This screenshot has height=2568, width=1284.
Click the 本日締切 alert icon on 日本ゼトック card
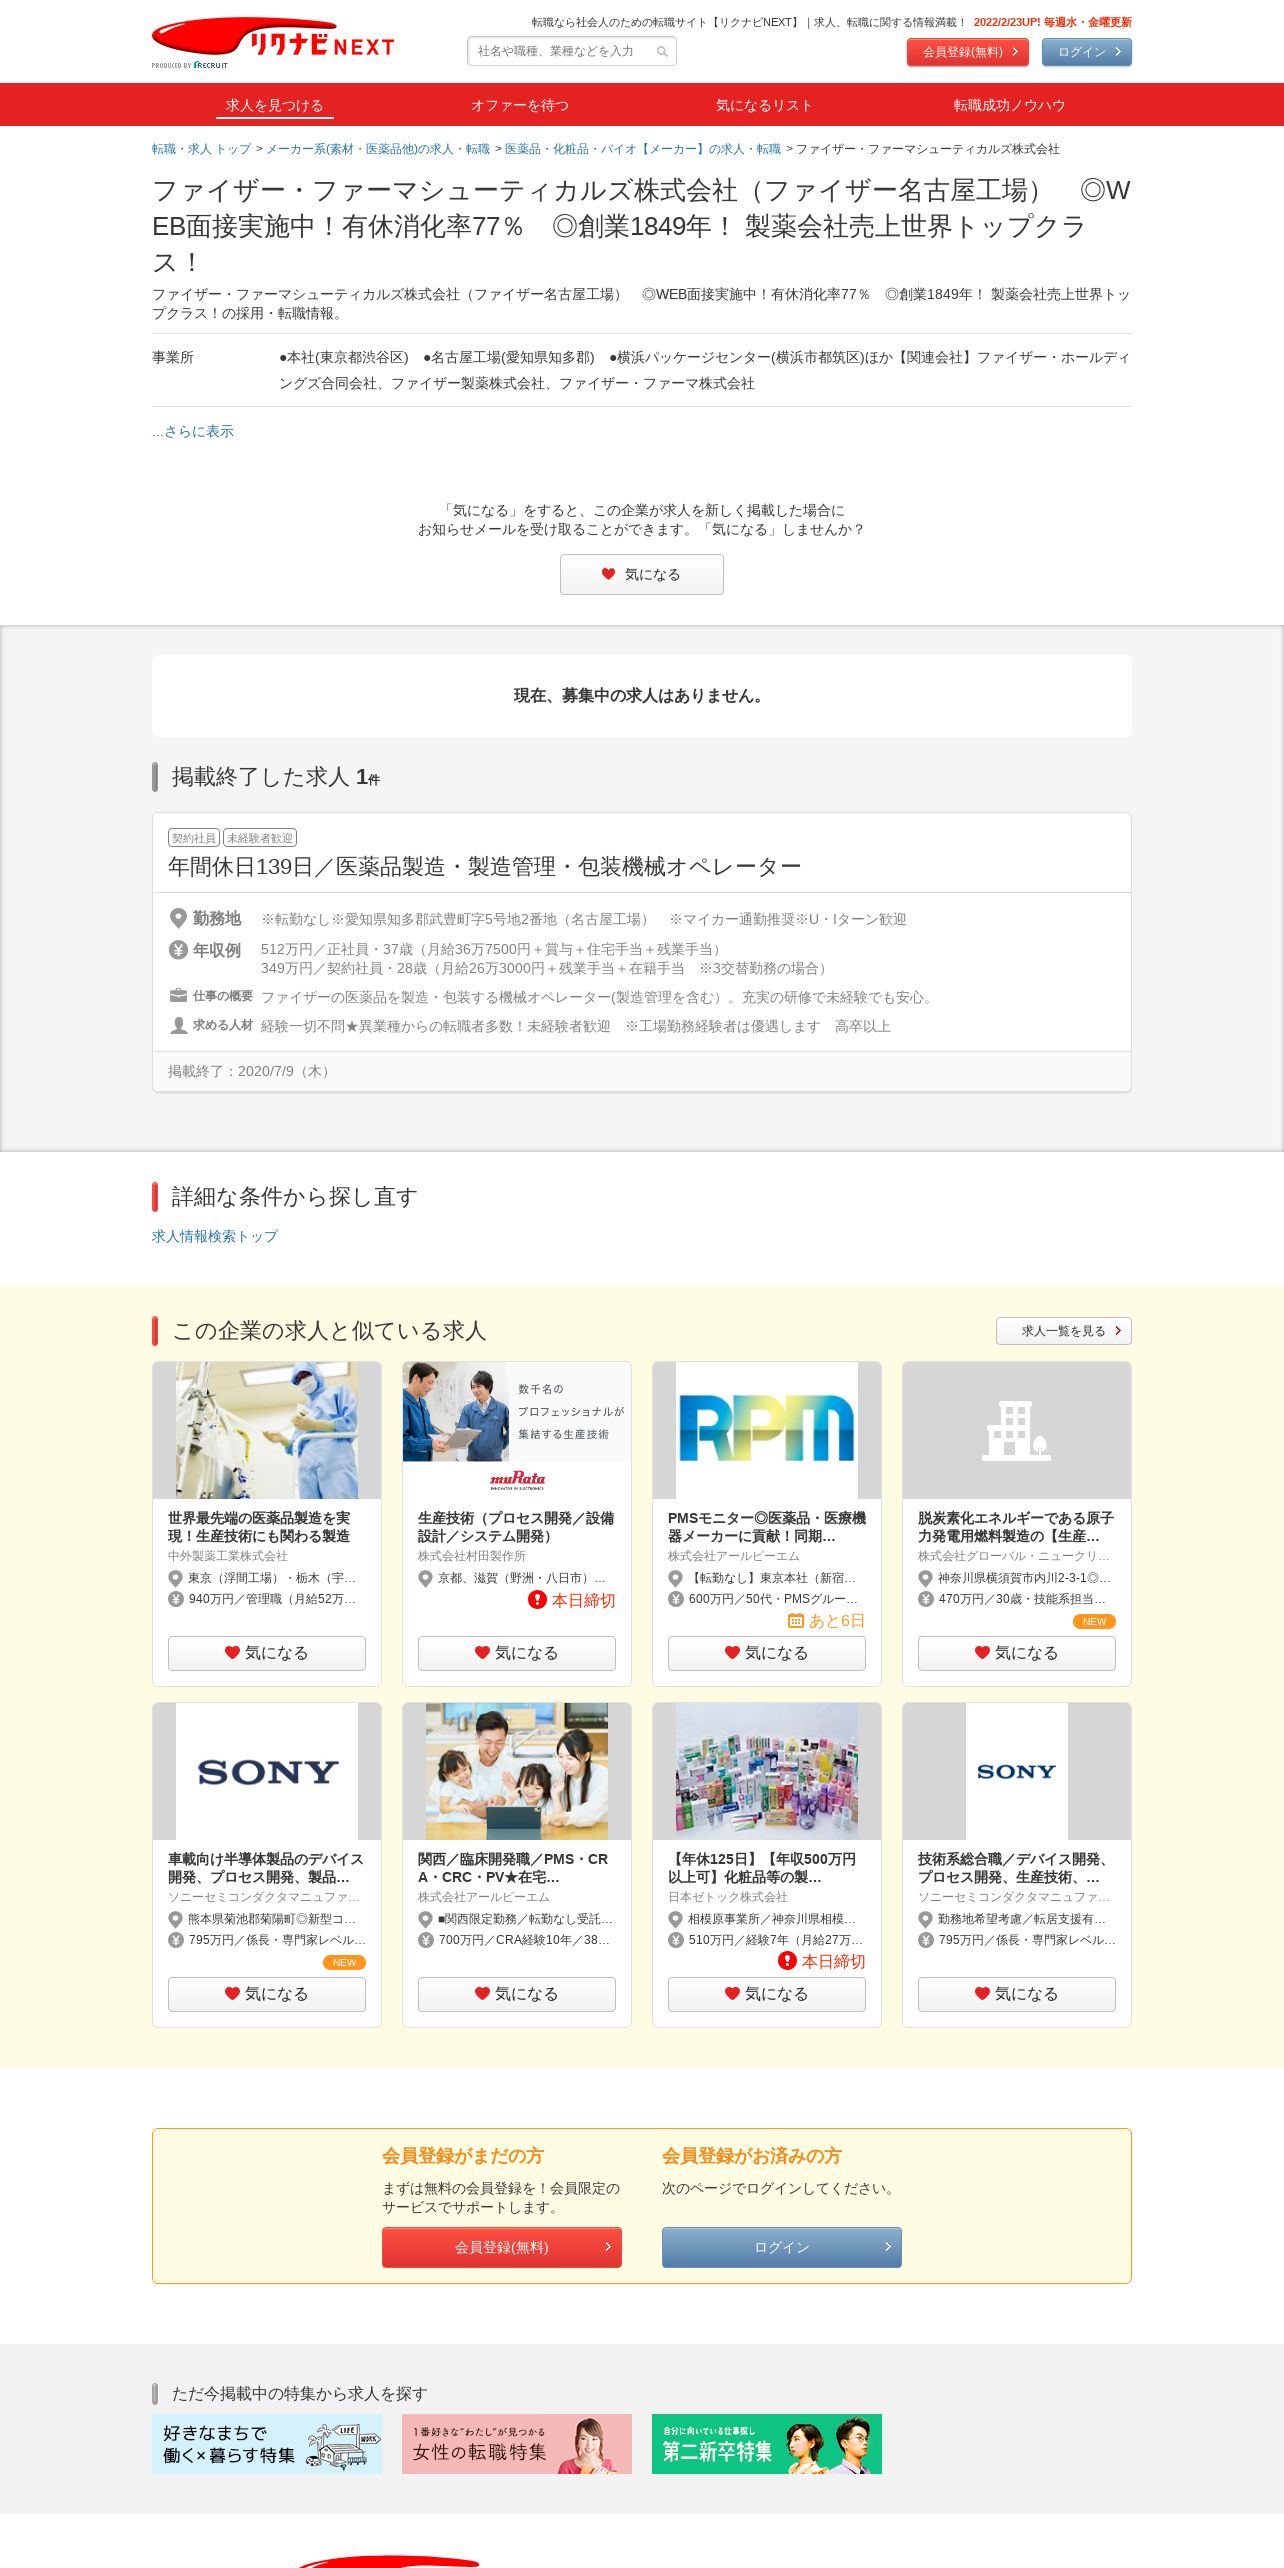[x=787, y=1961]
